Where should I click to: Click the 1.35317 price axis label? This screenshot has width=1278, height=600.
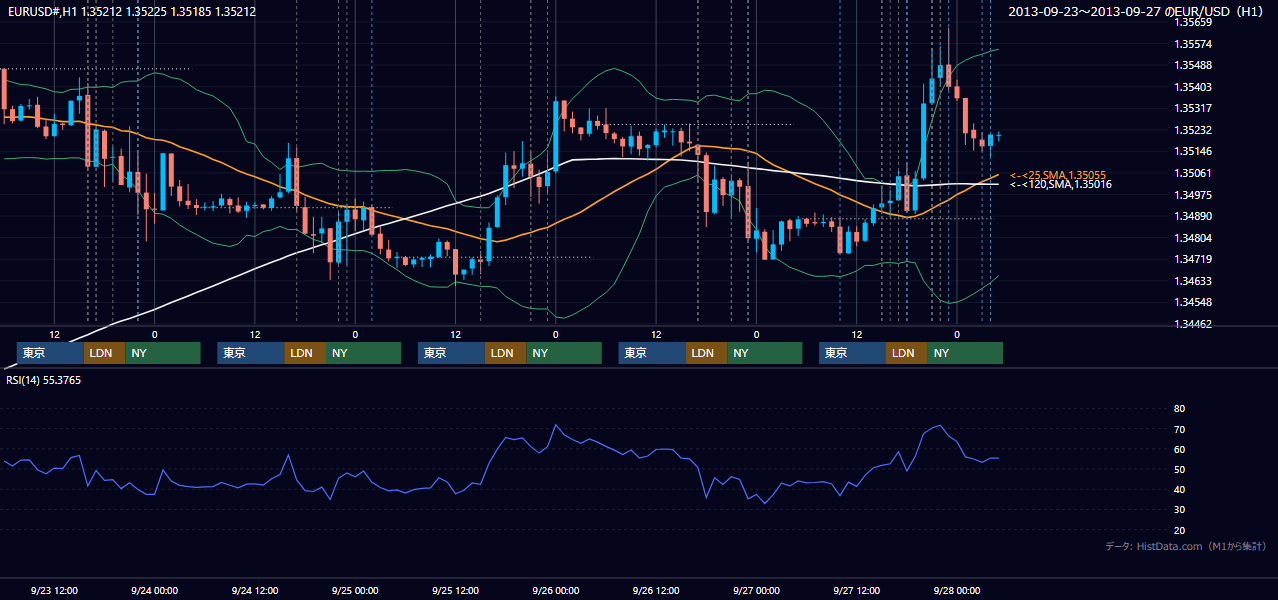[1193, 108]
